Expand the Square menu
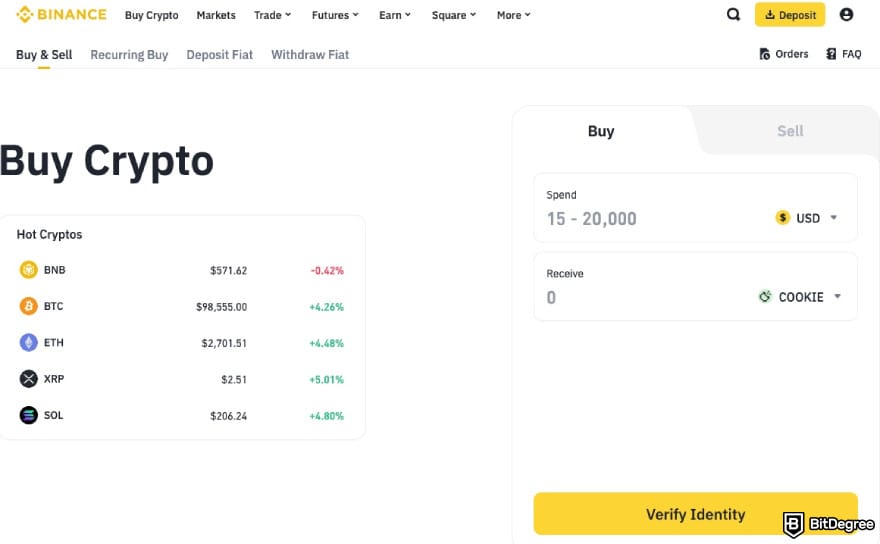Image resolution: width=880 pixels, height=544 pixels. pyautogui.click(x=453, y=15)
